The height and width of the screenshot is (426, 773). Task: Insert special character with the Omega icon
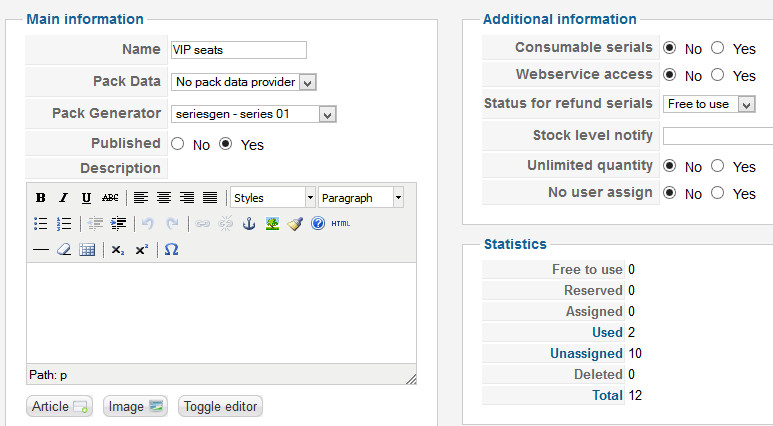[x=171, y=250]
